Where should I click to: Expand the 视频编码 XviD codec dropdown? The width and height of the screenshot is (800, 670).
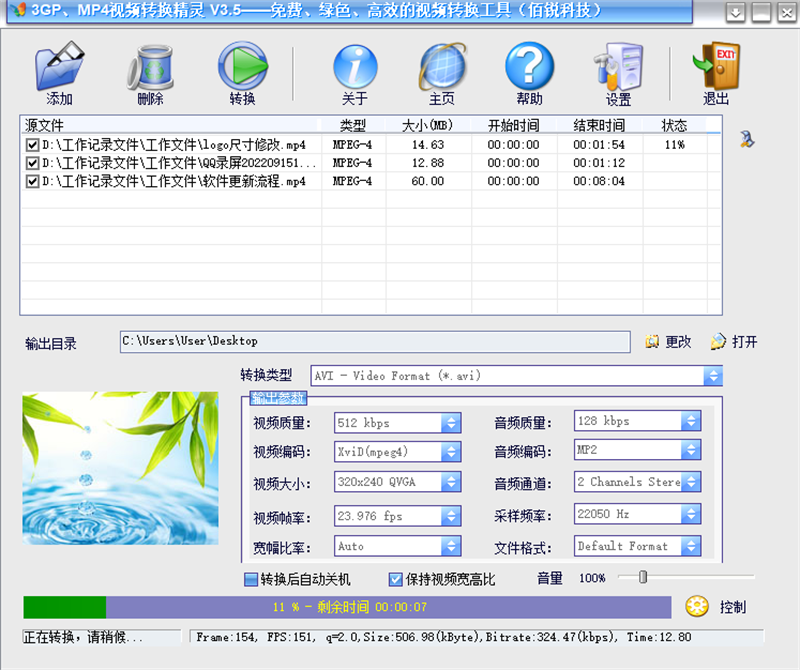click(451, 451)
